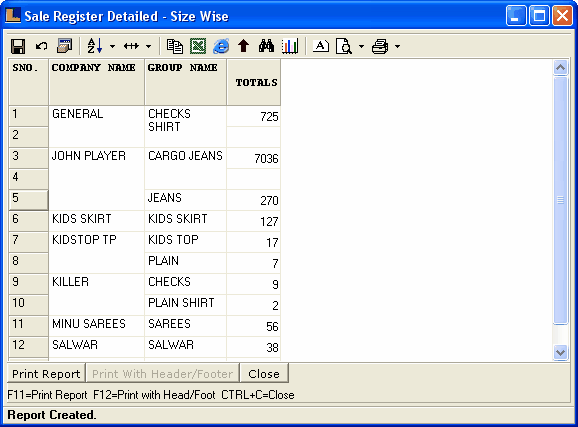
Task: Sort report using the A-Z icon
Action: pos(95,46)
